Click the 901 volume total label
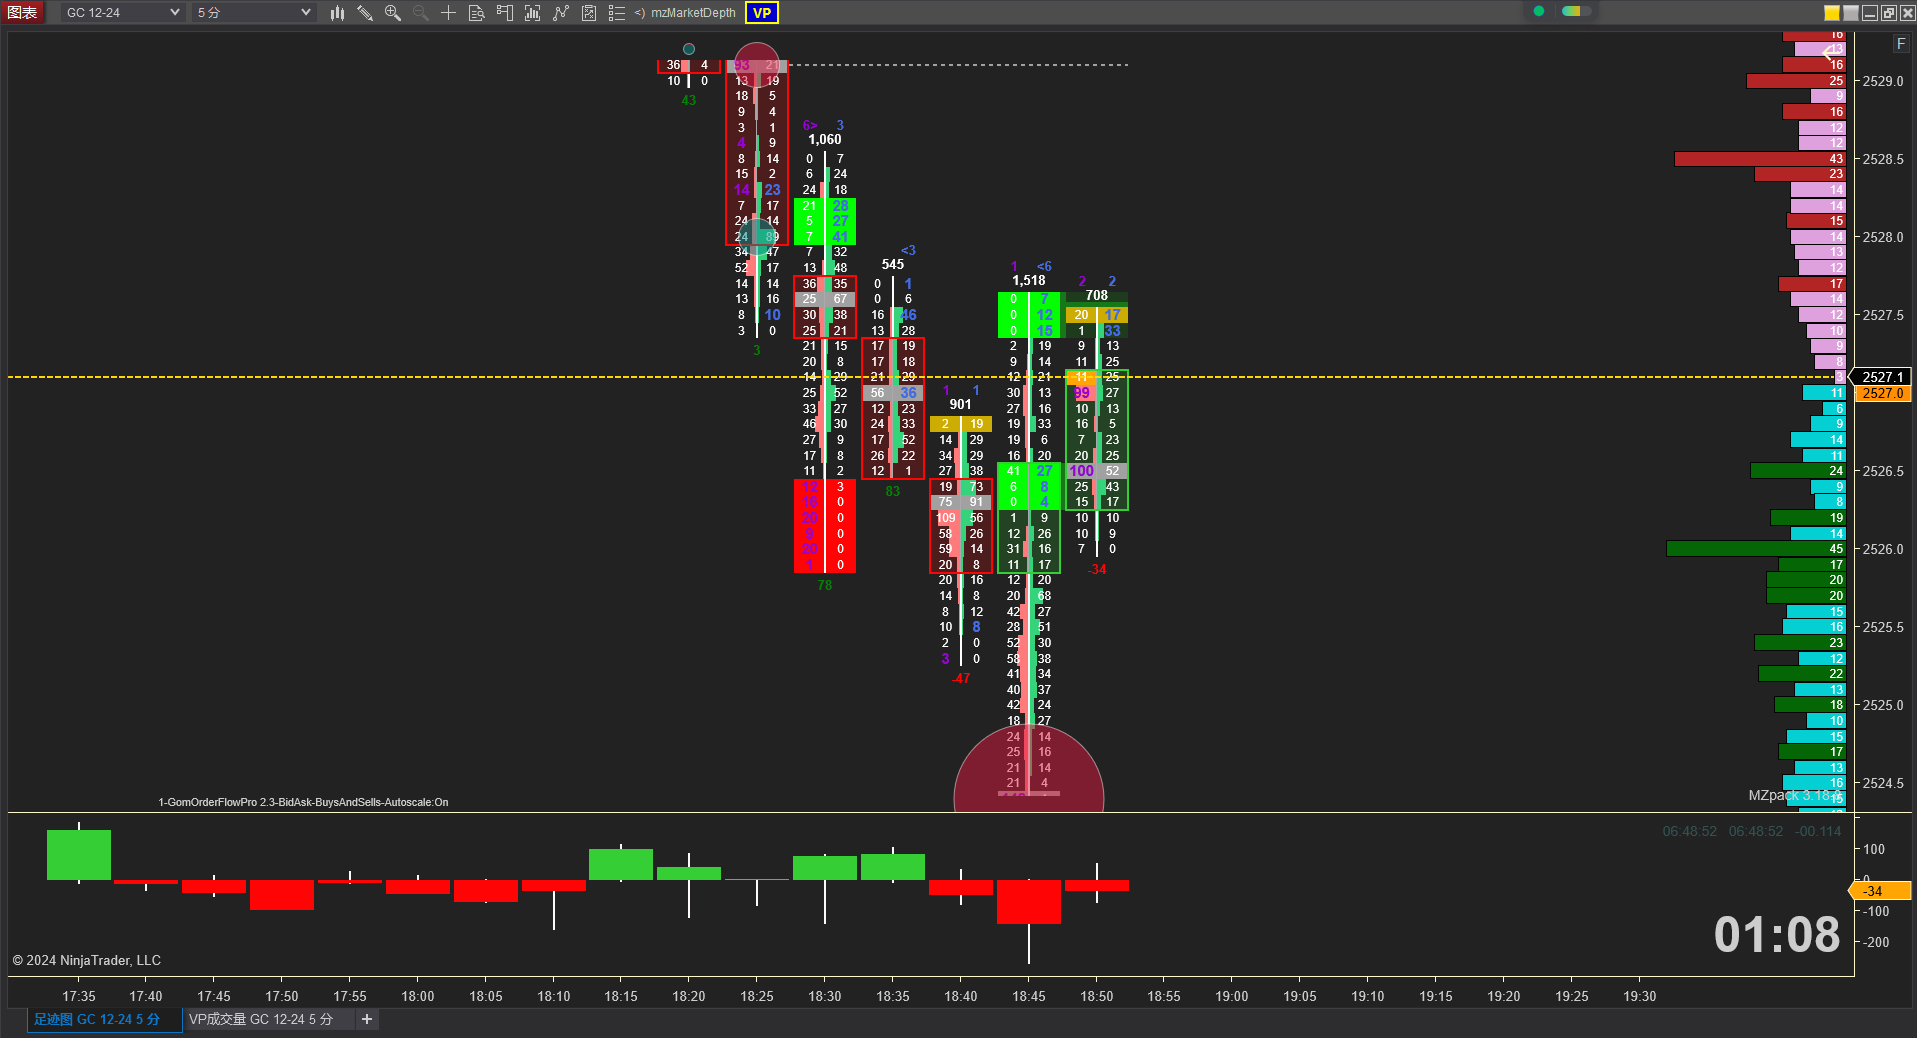Screen dimensions: 1917x1038 point(960,405)
